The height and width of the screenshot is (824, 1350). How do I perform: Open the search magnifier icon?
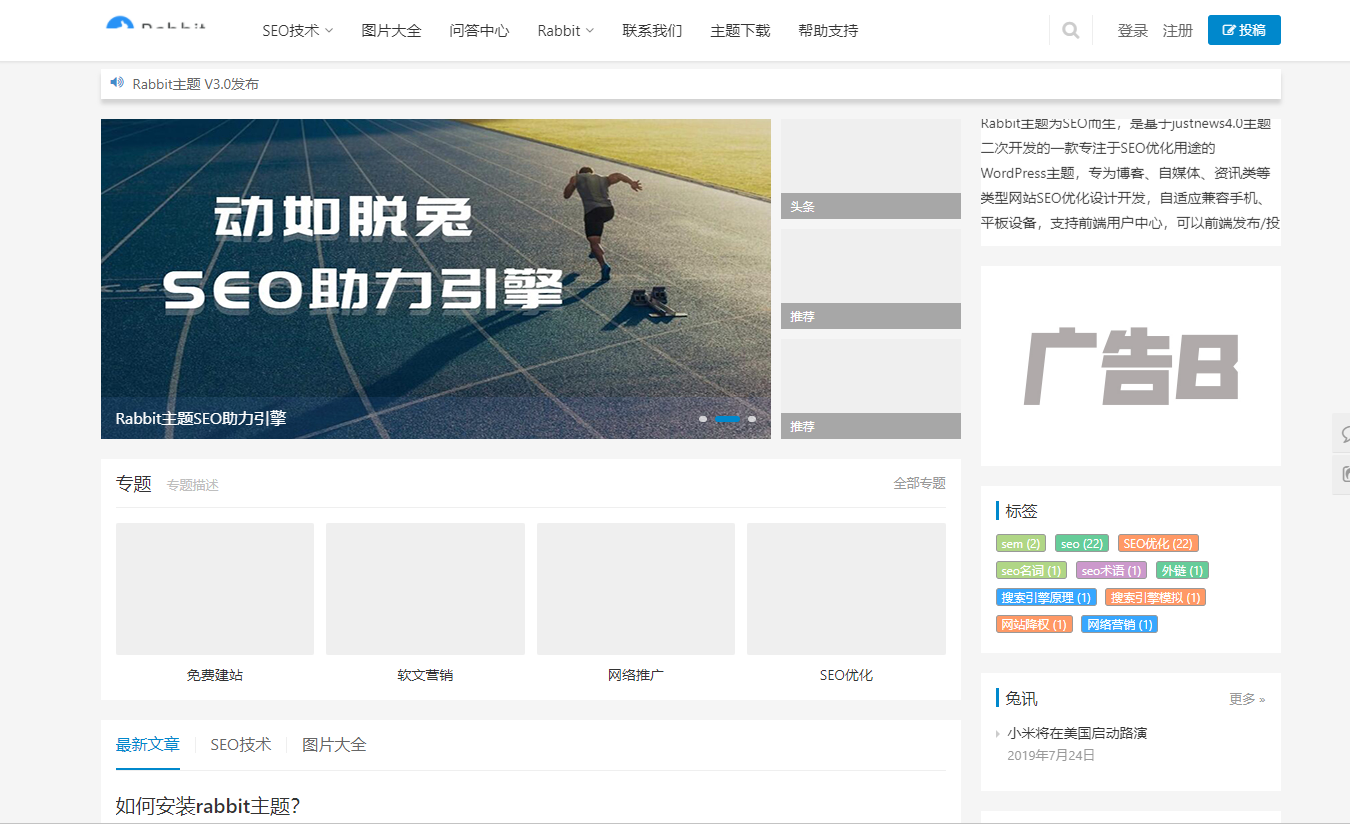pyautogui.click(x=1071, y=31)
